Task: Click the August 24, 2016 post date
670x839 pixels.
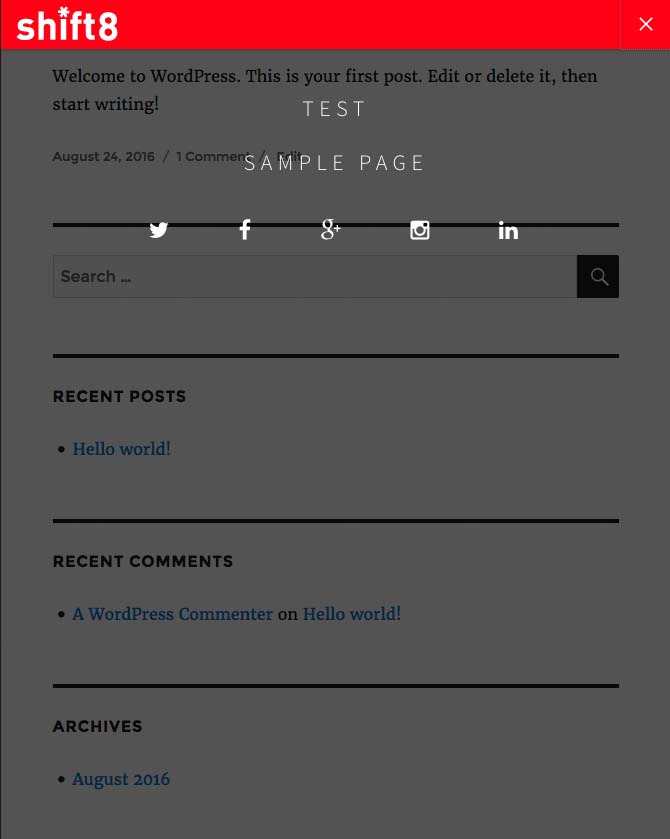Action: click(103, 157)
